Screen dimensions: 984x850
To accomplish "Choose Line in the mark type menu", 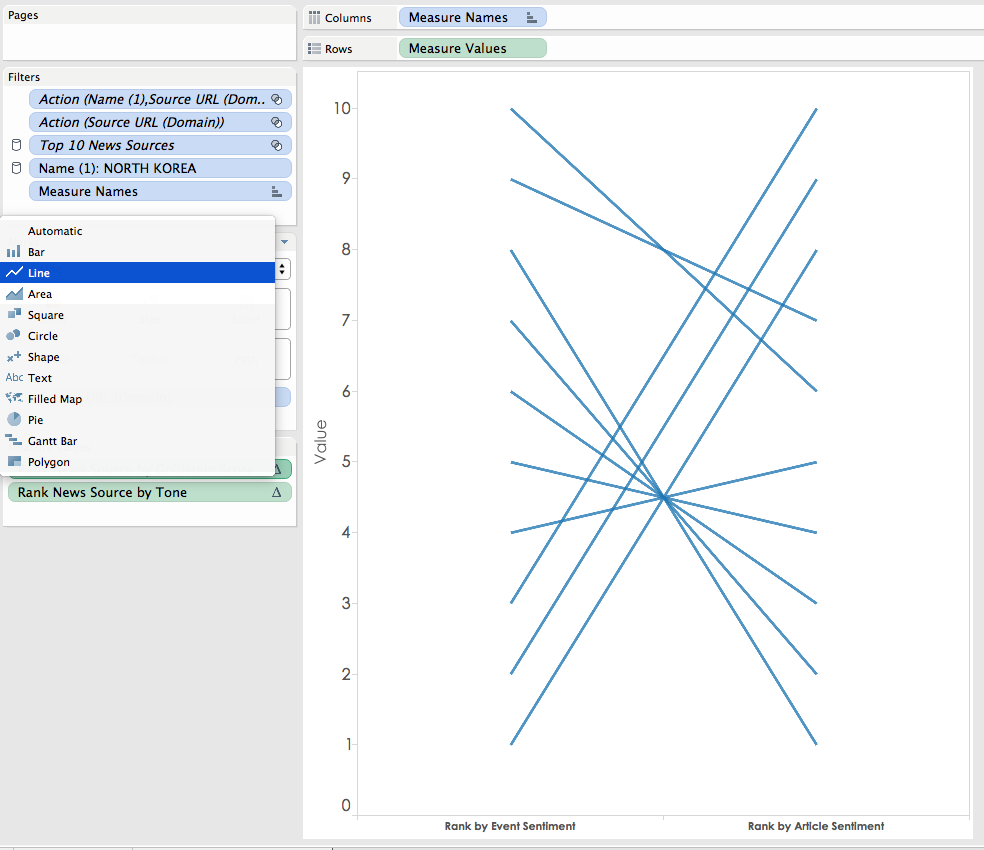I will tap(137, 272).
